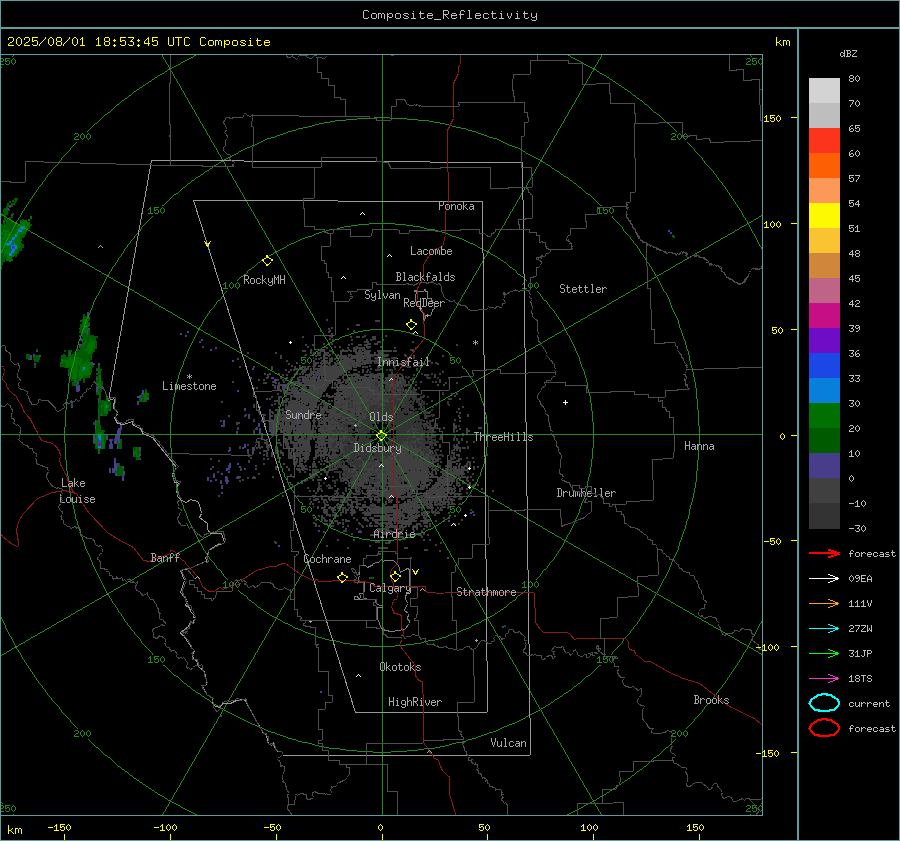
Task: Click the Vulcan city label
Action: pos(509,743)
